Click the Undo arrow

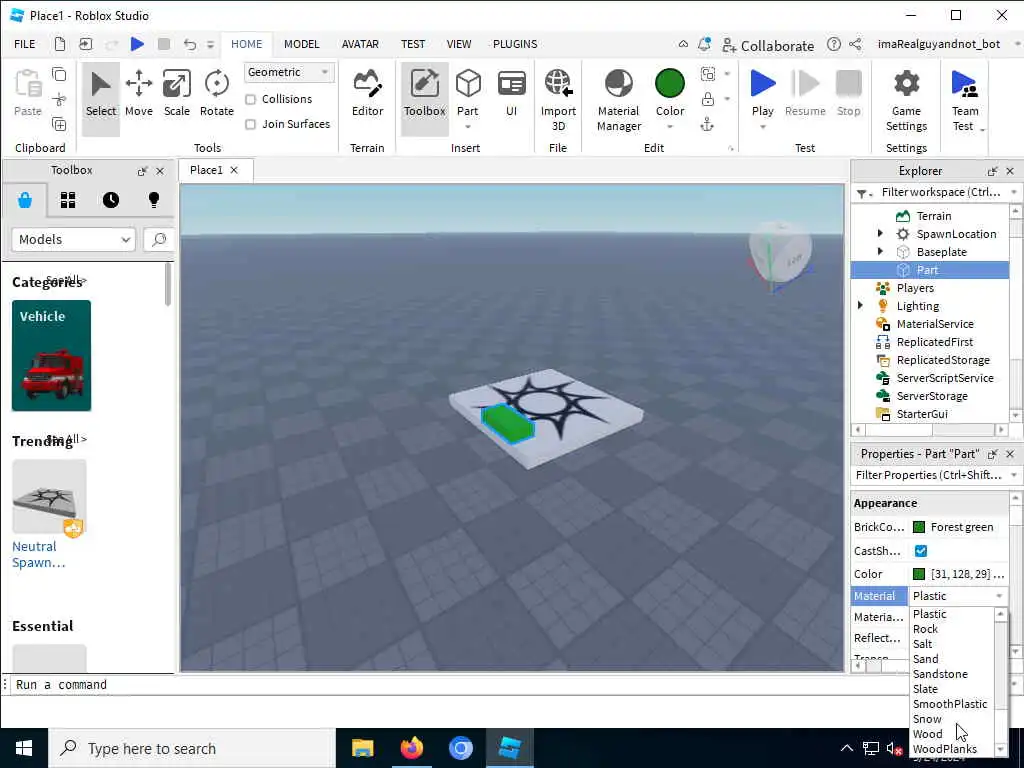tap(189, 44)
